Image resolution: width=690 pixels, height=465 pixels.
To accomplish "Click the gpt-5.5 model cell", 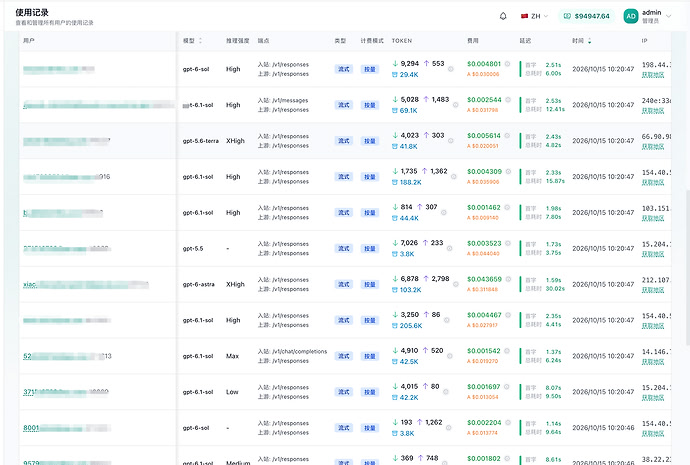I will click(x=193, y=249).
